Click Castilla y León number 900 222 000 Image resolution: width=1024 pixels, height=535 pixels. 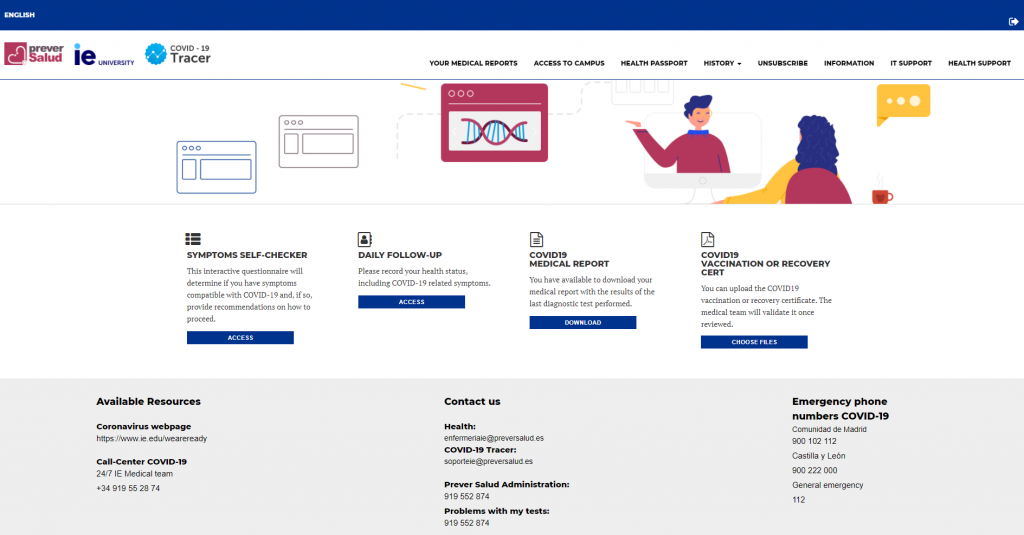tap(814, 470)
